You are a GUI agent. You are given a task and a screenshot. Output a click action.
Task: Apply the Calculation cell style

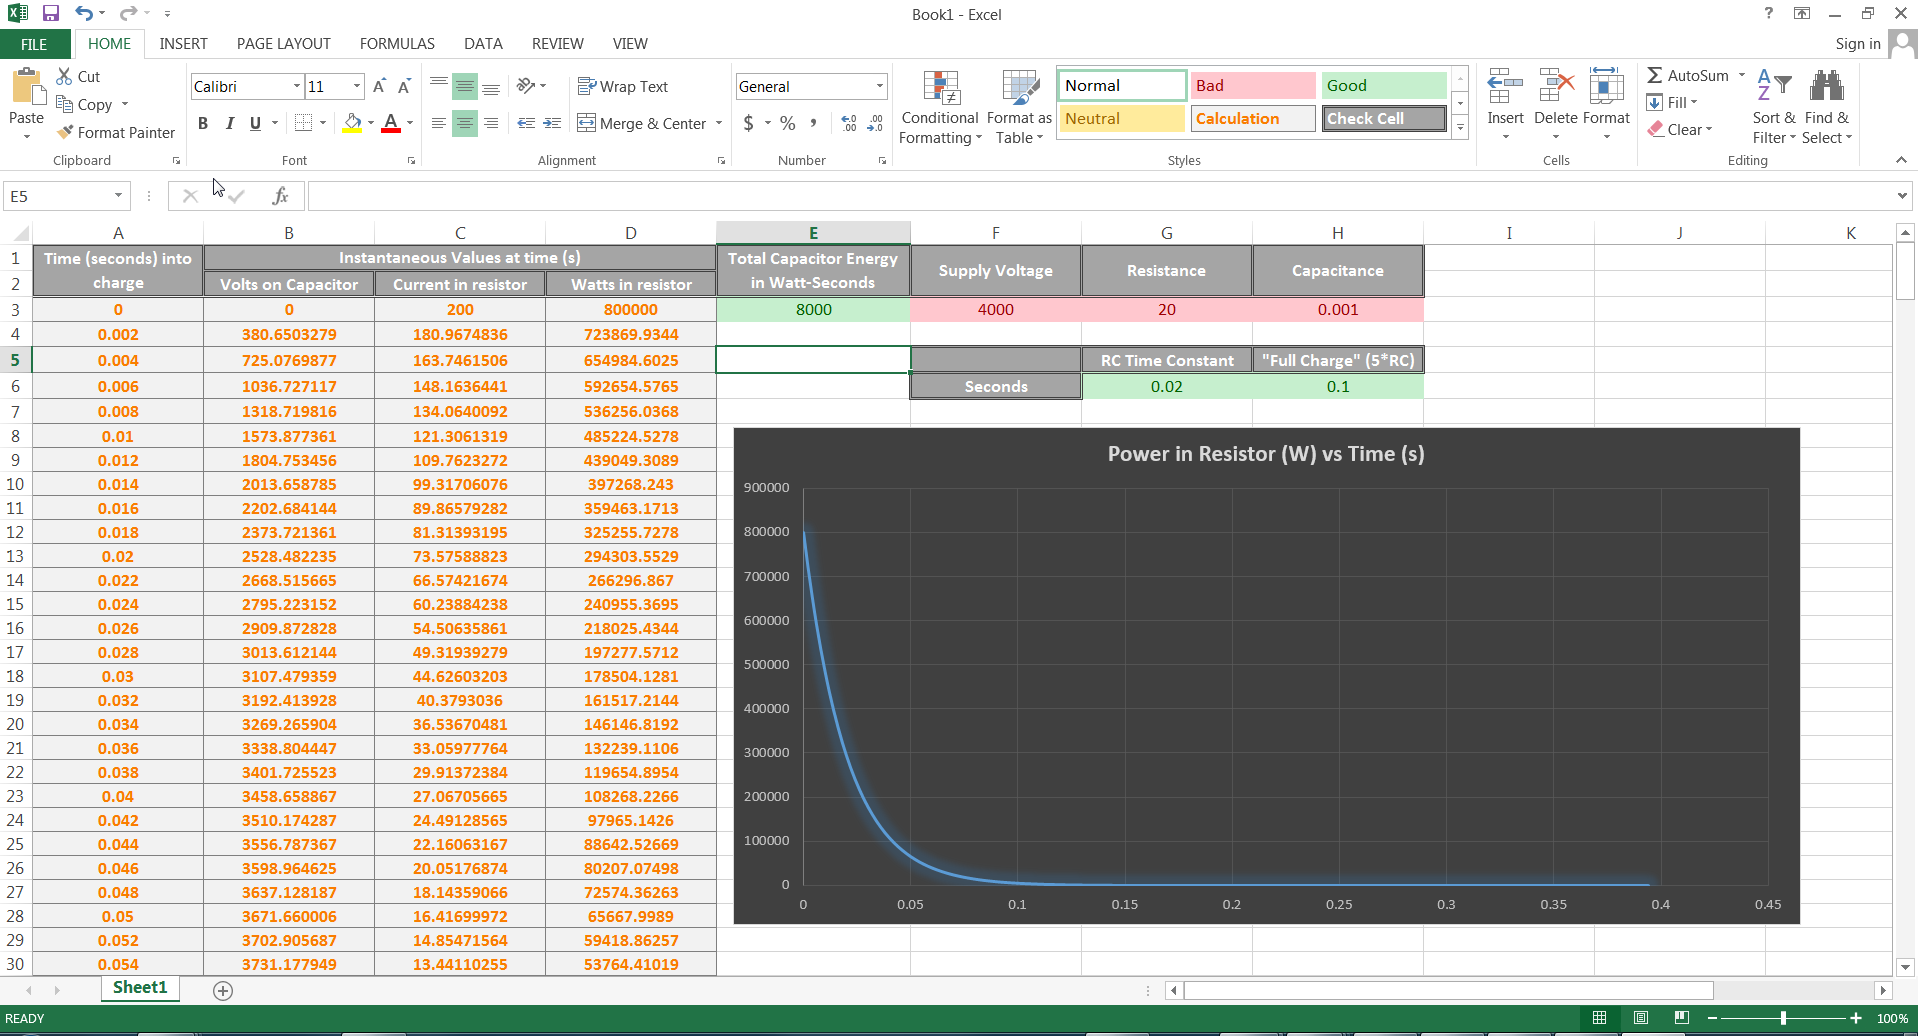(1253, 119)
